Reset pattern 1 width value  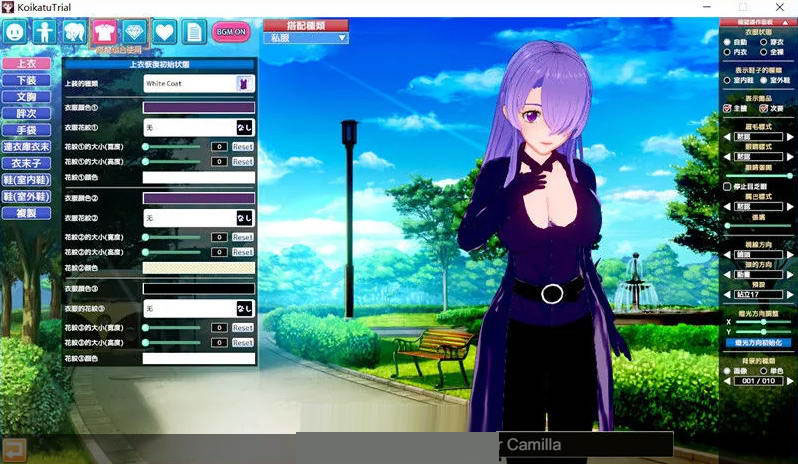(x=243, y=147)
